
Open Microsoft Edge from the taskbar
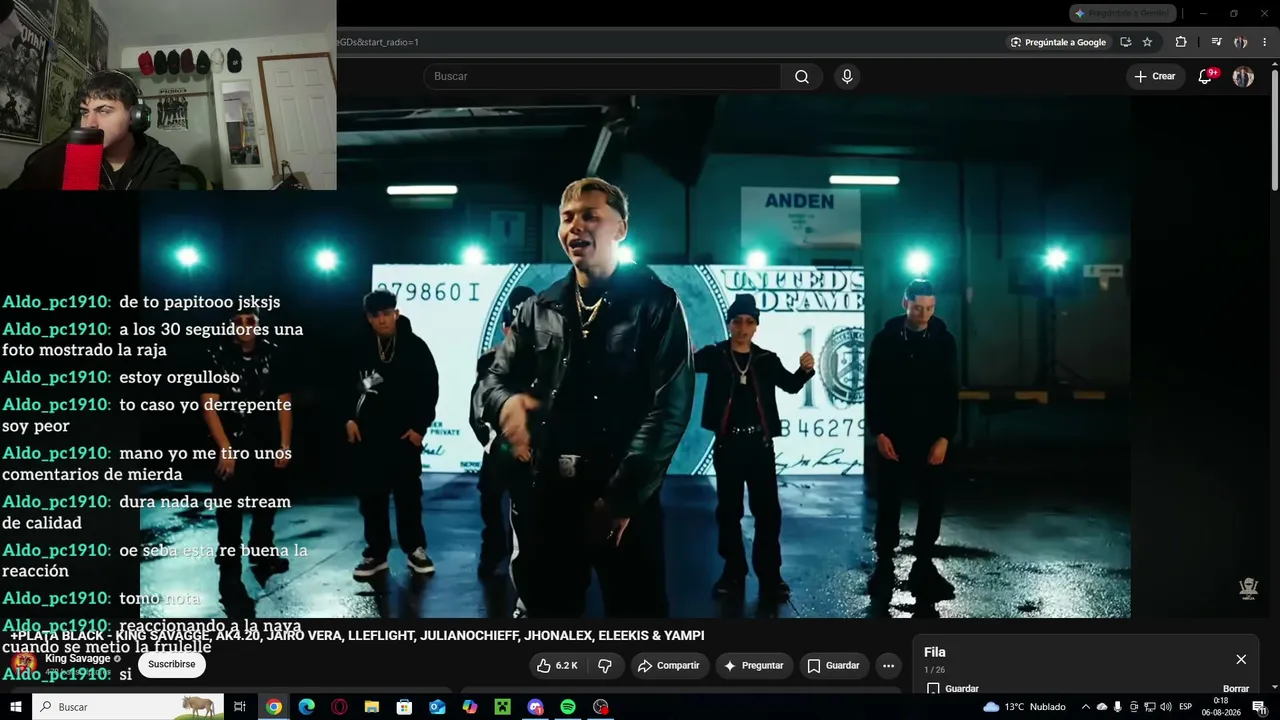(306, 707)
